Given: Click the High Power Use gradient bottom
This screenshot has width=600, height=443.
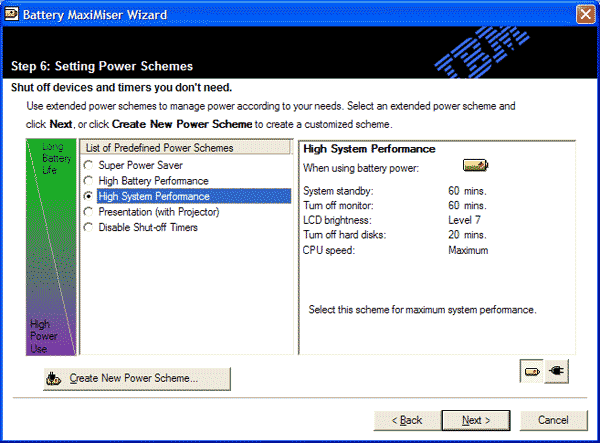Looking at the screenshot, I should 44,336.
